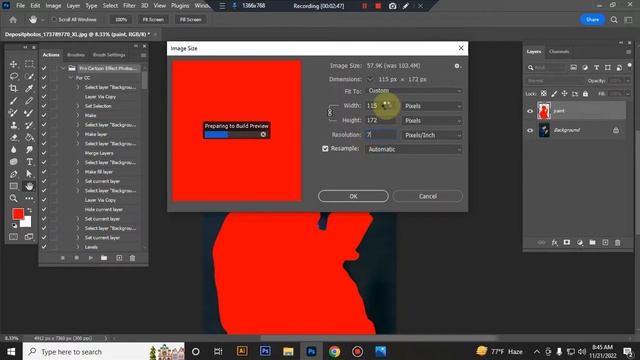The height and width of the screenshot is (360, 640).
Task: Select the Clone Stamp tool
Action: (13, 125)
